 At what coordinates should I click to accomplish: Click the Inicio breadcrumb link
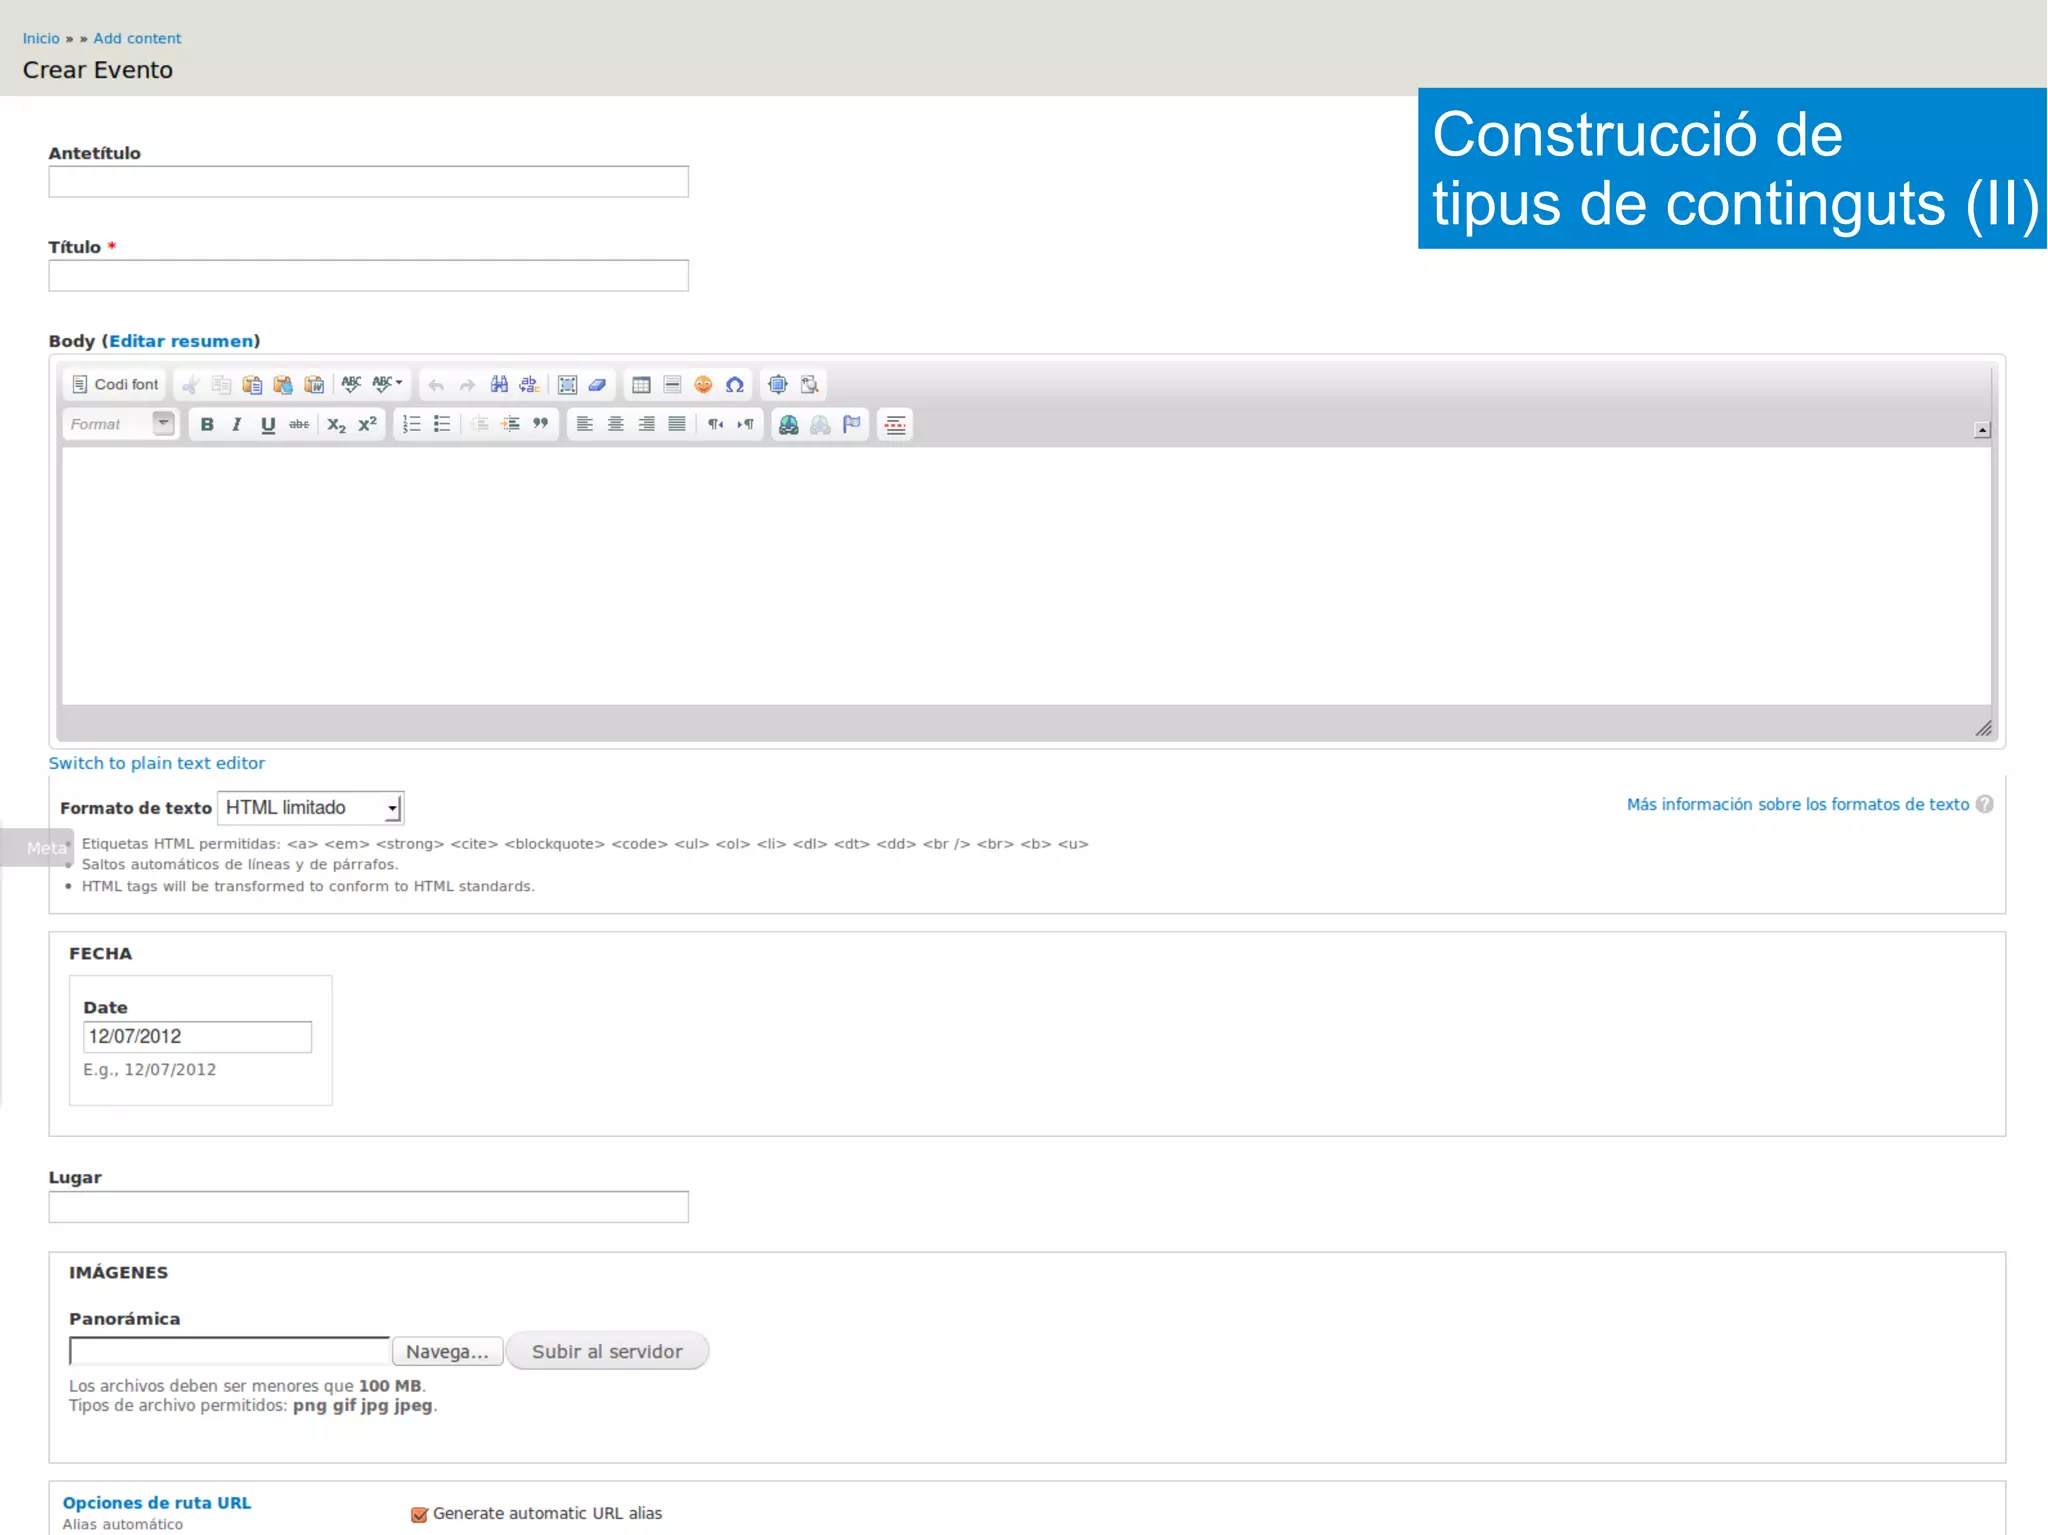[41, 38]
